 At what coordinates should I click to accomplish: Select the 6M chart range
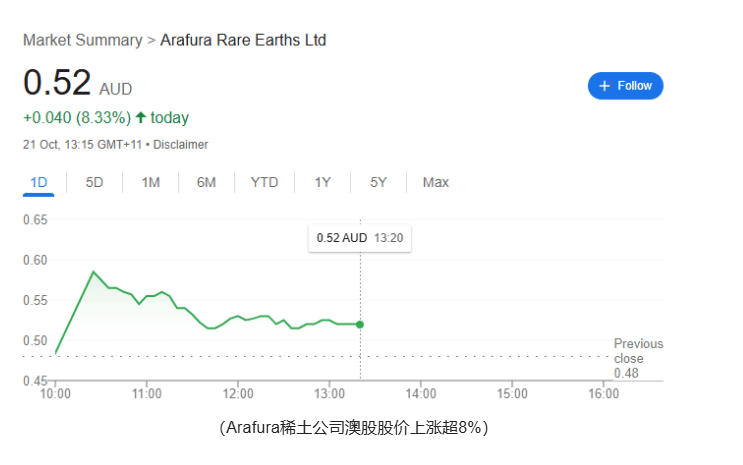(x=206, y=182)
